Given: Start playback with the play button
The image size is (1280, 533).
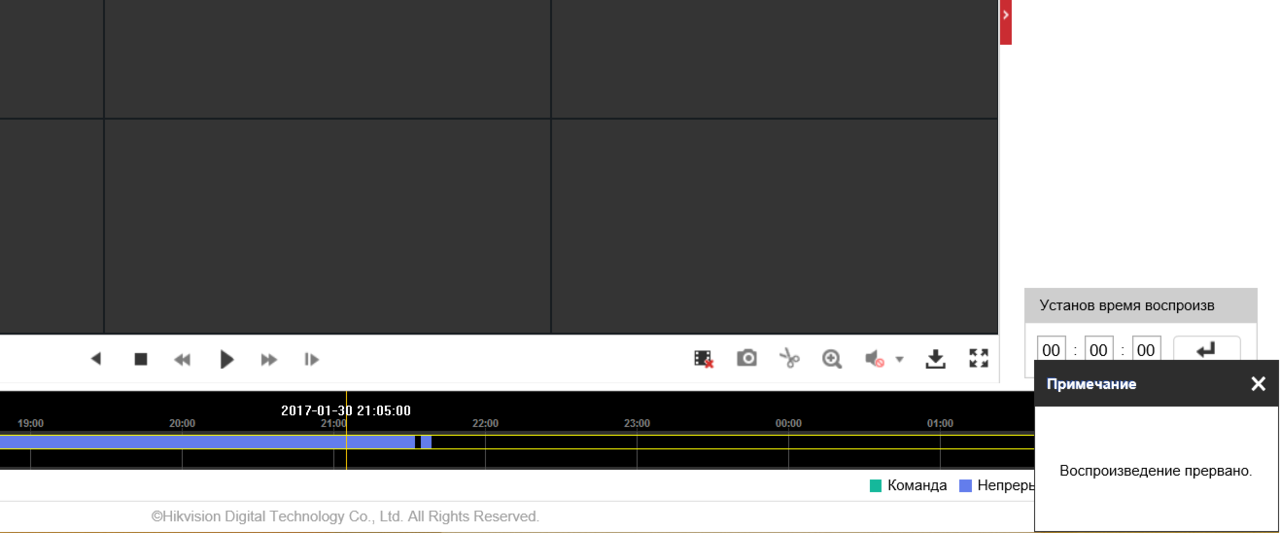Looking at the screenshot, I should pyautogui.click(x=226, y=359).
